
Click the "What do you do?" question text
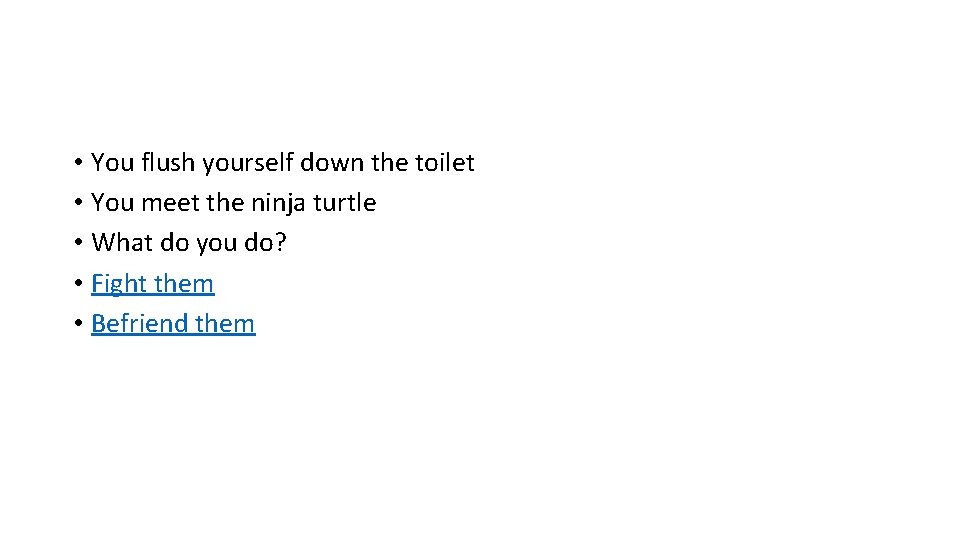click(189, 243)
